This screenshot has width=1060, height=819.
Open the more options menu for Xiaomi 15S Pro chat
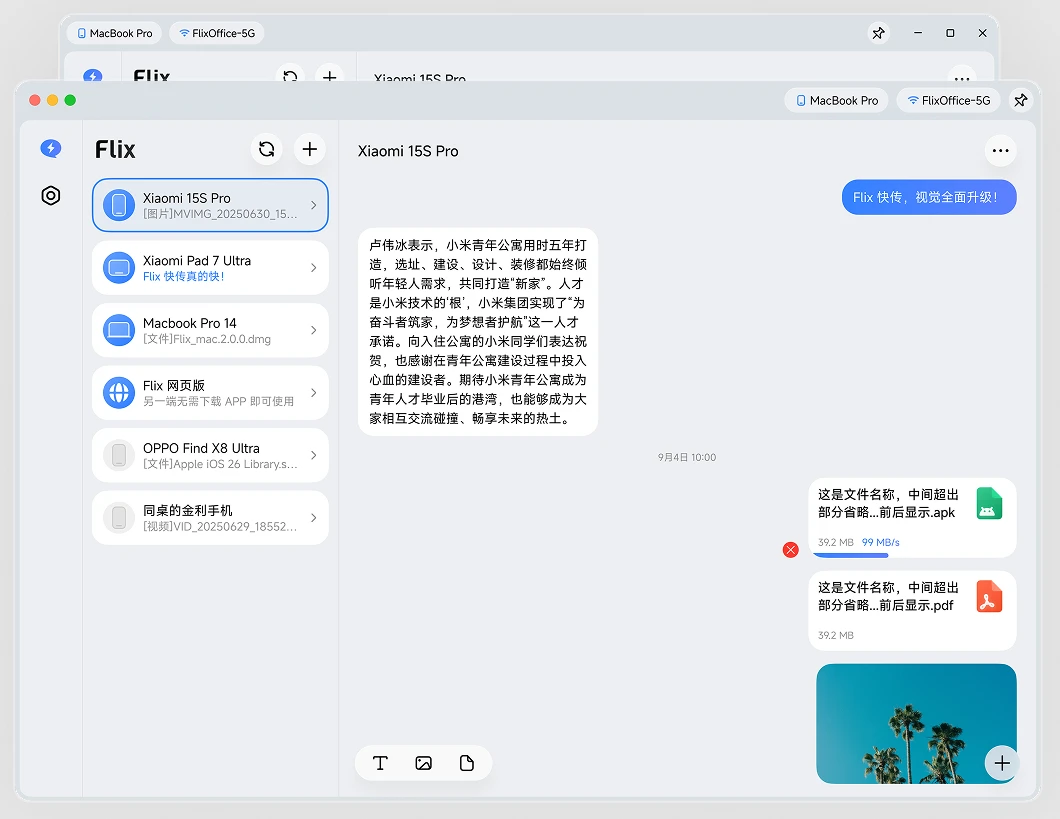(1001, 151)
